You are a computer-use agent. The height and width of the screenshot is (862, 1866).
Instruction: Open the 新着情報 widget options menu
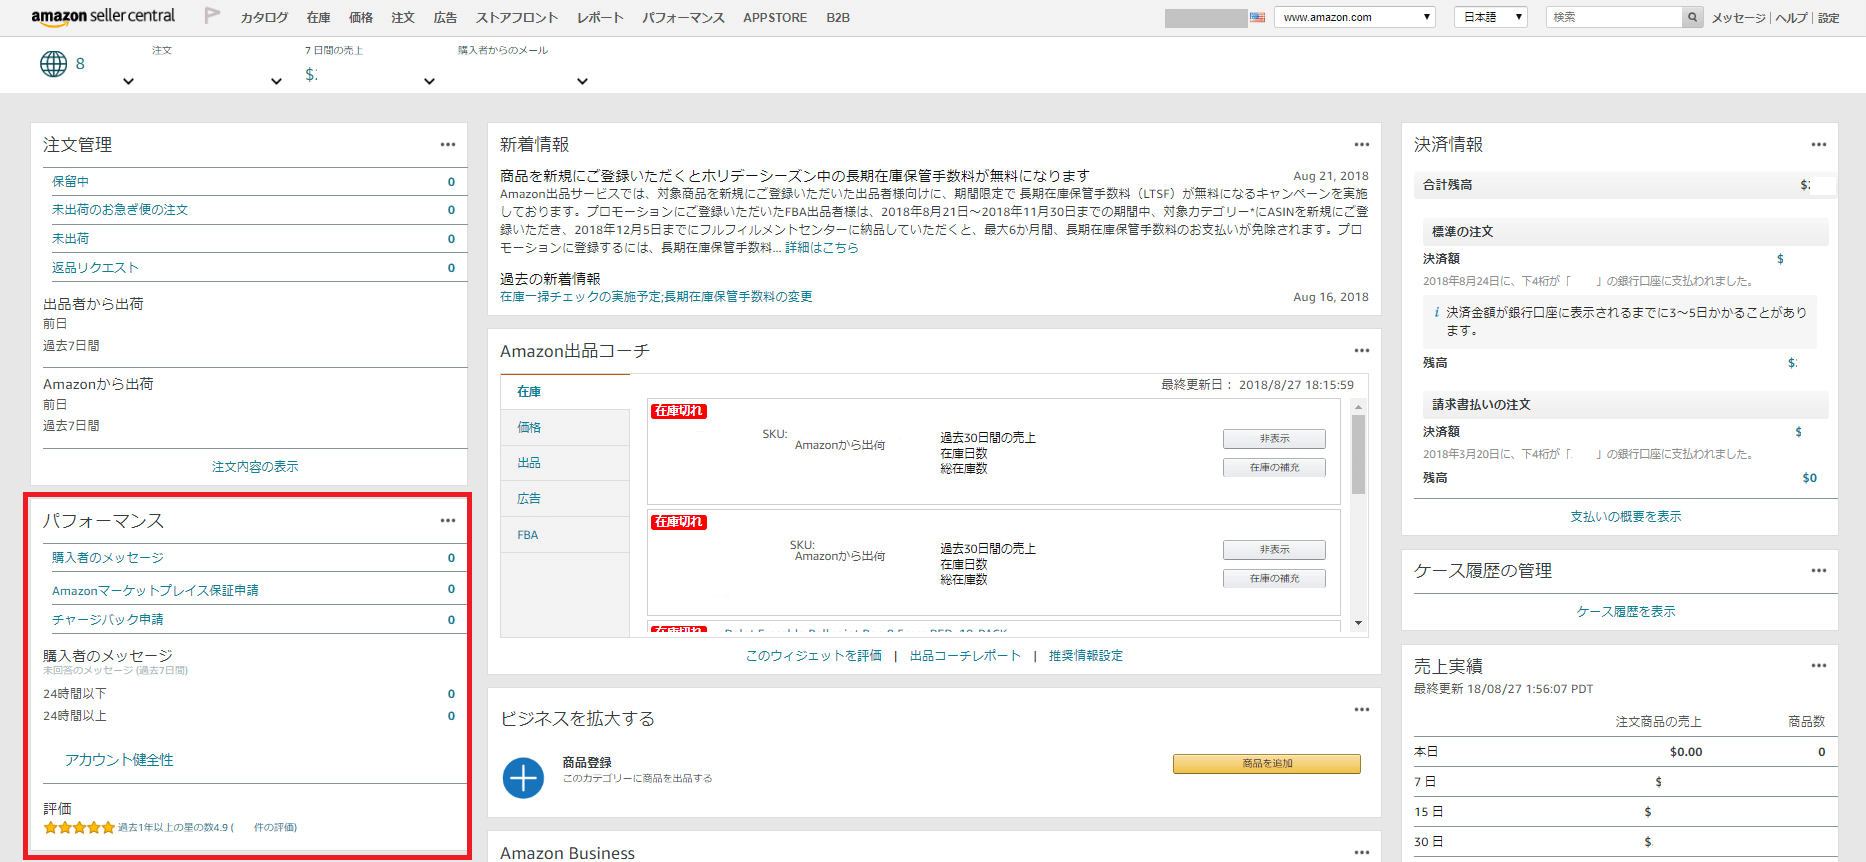coord(1361,145)
